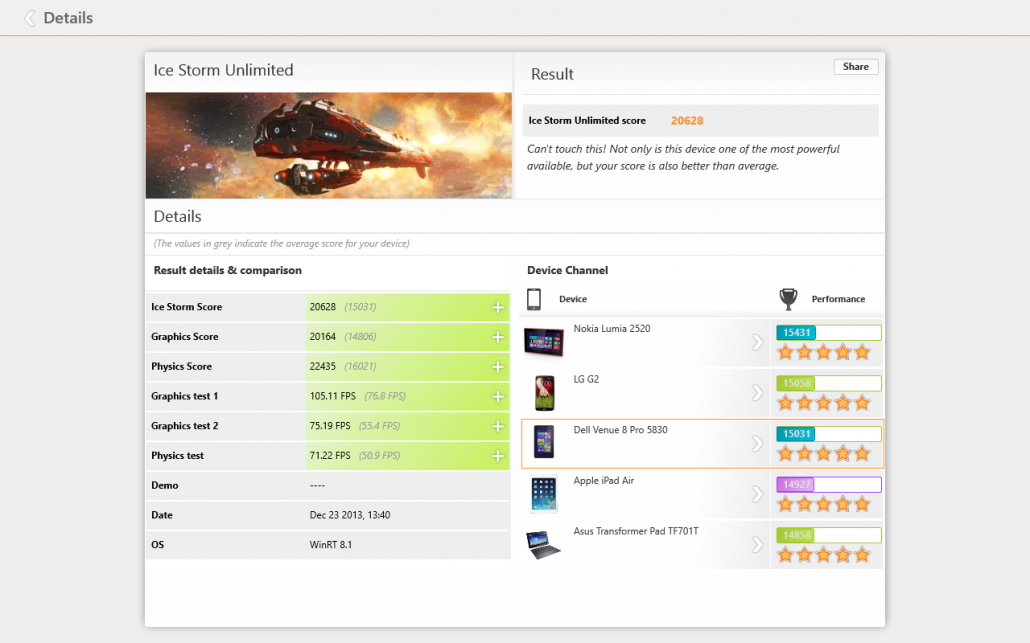Click the Nokia Lumia 2520 star rating
Image resolution: width=1030 pixels, height=643 pixels.
click(x=824, y=353)
